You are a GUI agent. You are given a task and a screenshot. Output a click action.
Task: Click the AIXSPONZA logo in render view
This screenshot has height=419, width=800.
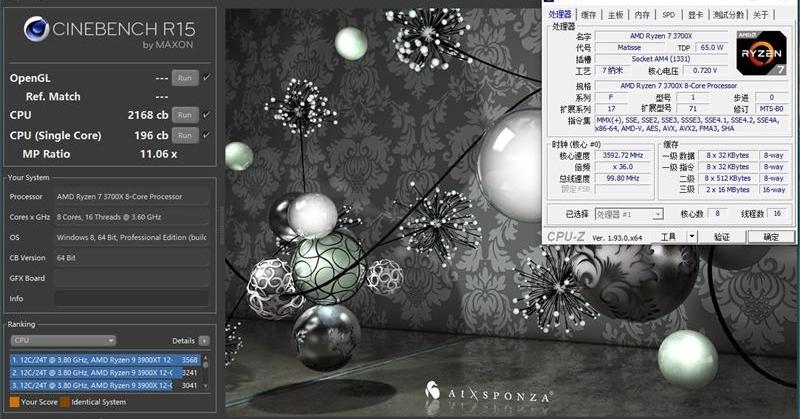[x=488, y=393]
